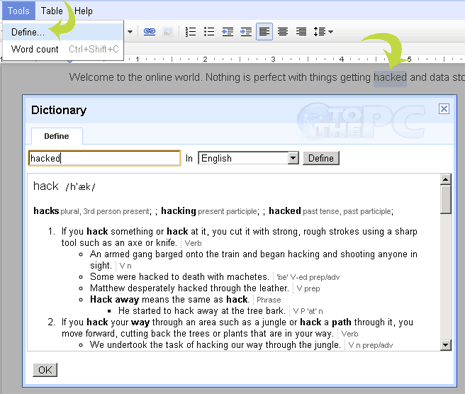This screenshot has width=465, height=394.
Task: Open the line spacing dropdown
Action: coord(323,32)
